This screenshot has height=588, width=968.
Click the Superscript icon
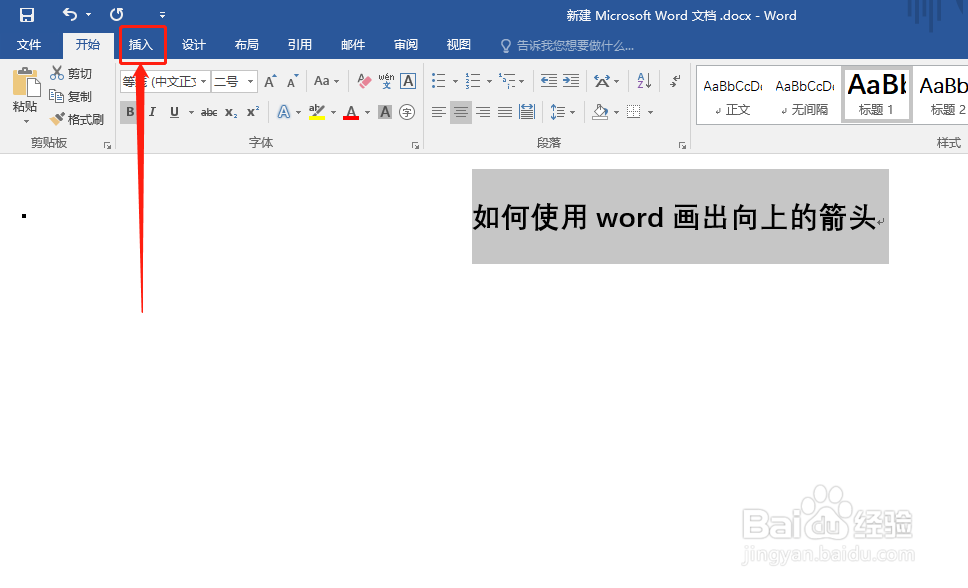pos(252,112)
